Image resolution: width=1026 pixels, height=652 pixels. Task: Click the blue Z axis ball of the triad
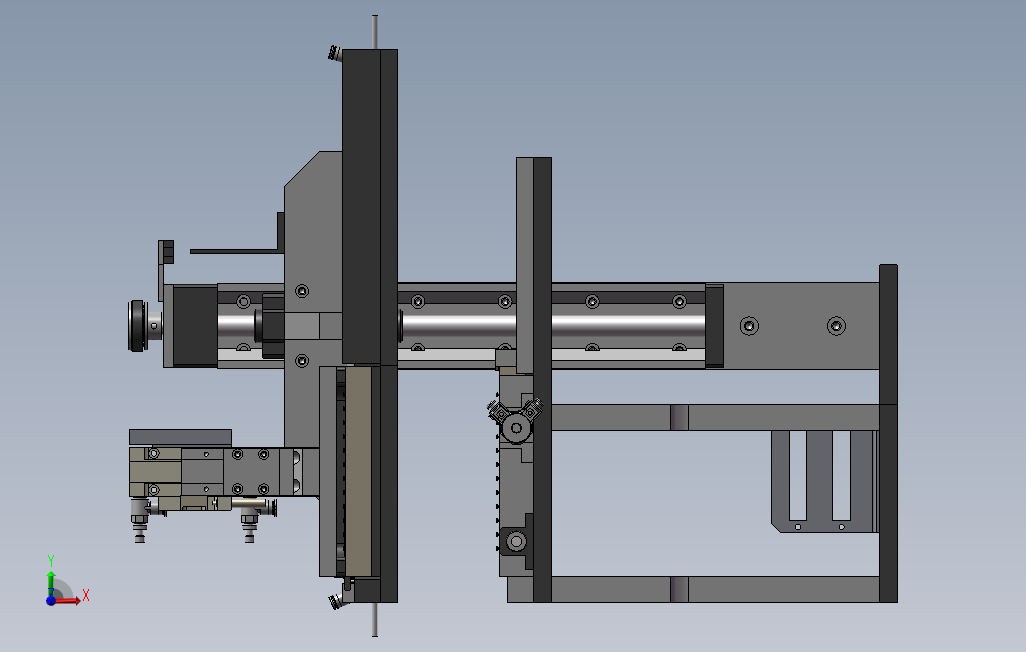(51, 600)
